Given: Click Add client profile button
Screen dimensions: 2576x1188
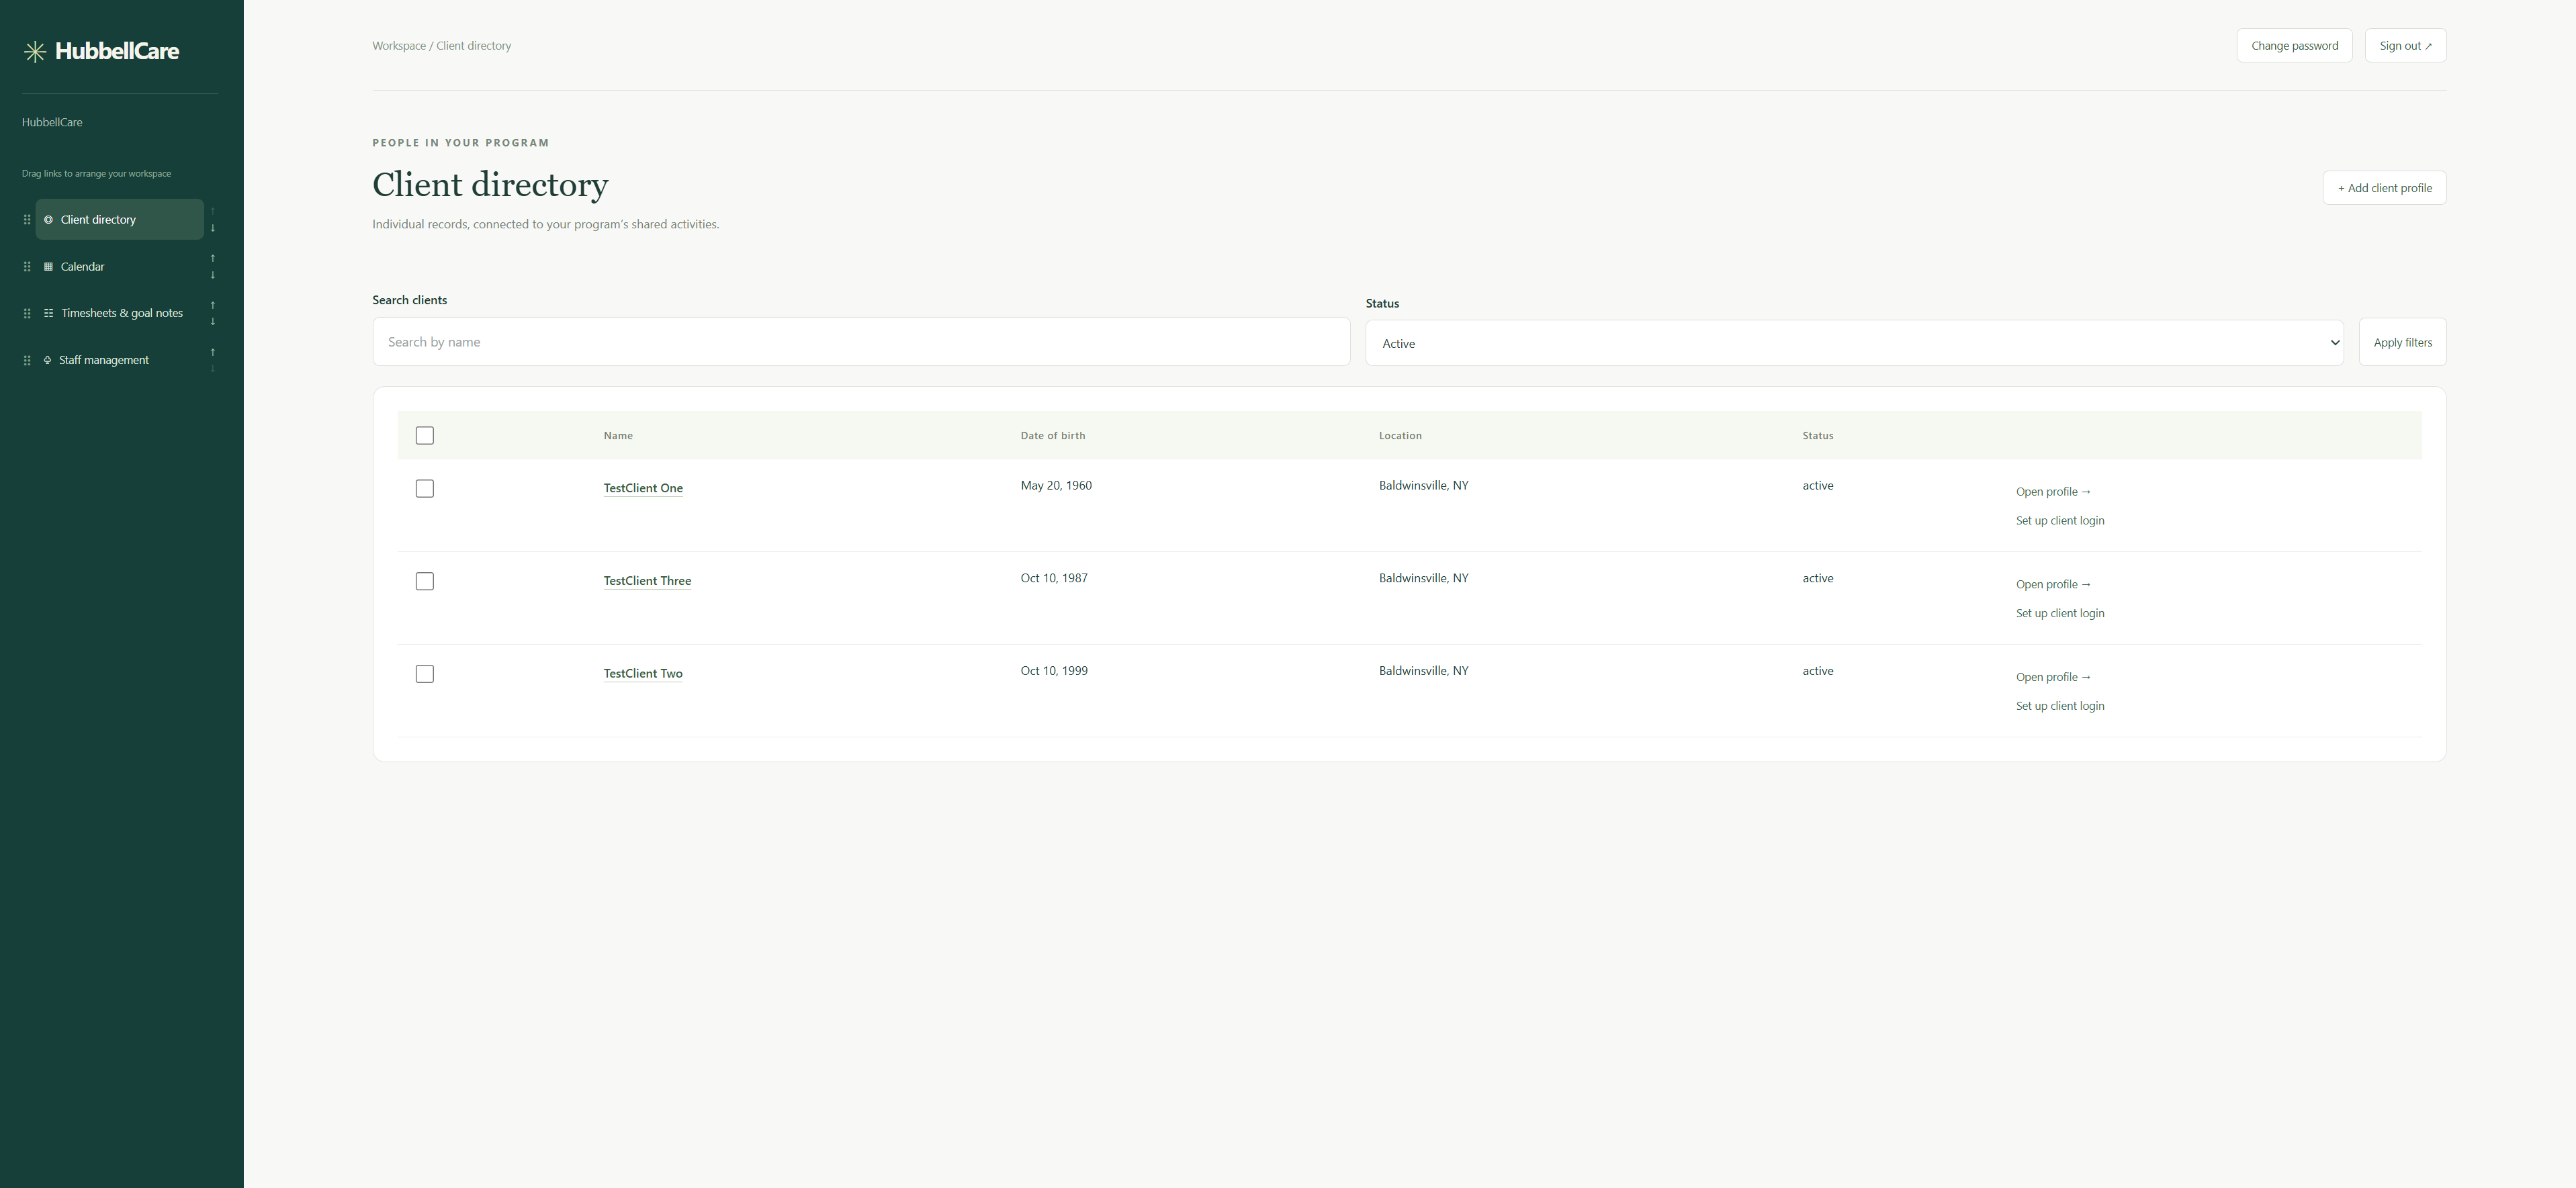Looking at the screenshot, I should (2385, 188).
